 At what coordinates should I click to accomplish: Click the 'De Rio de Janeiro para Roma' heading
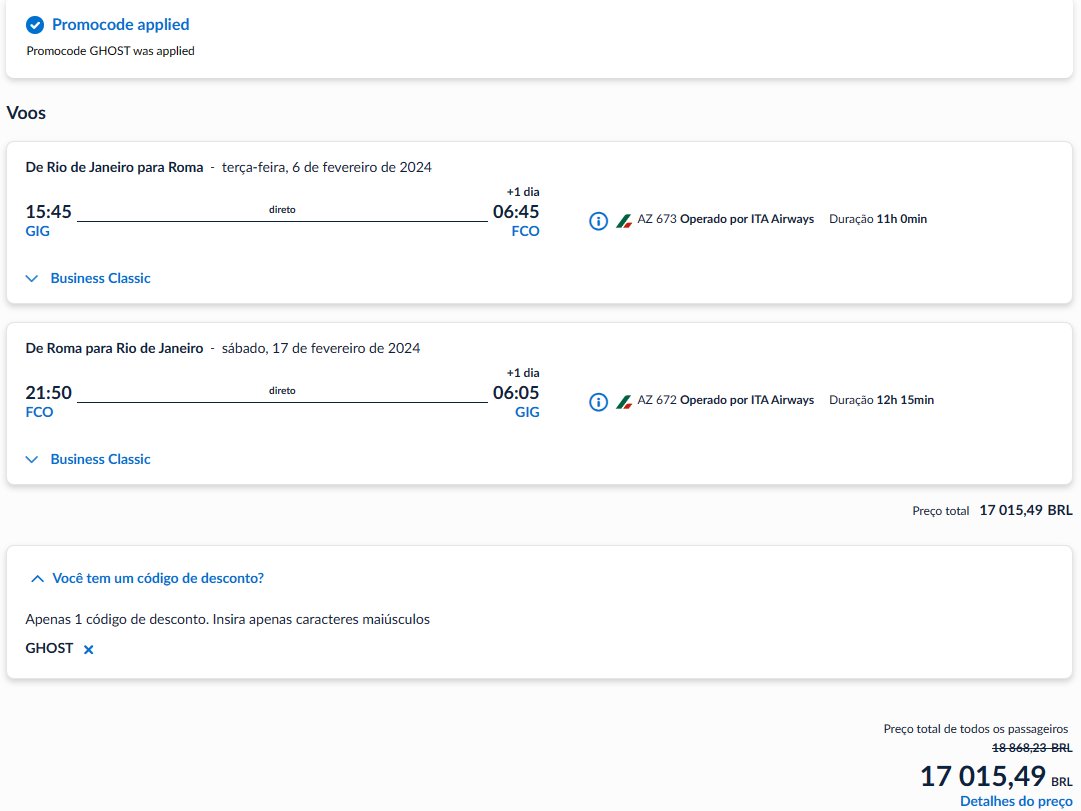tap(114, 167)
